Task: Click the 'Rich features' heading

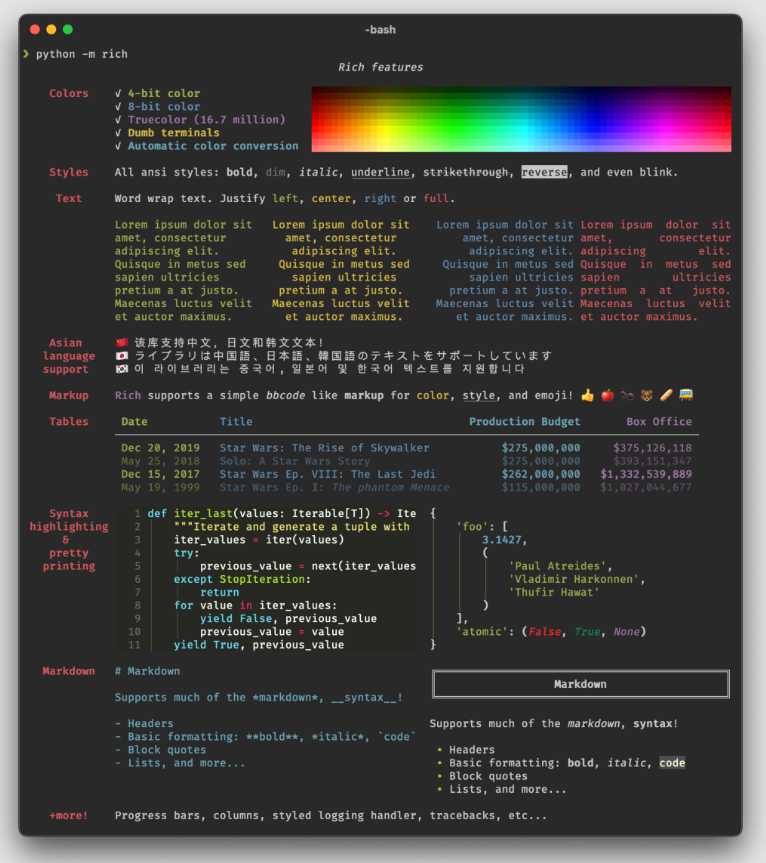Action: 380,67
